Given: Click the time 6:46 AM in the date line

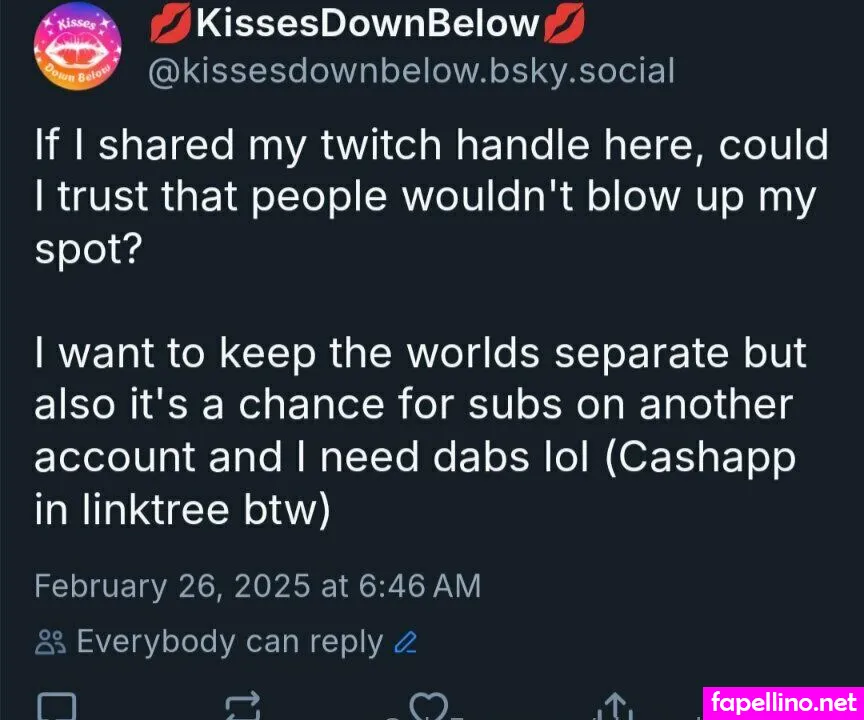Looking at the screenshot, I should click(421, 586).
